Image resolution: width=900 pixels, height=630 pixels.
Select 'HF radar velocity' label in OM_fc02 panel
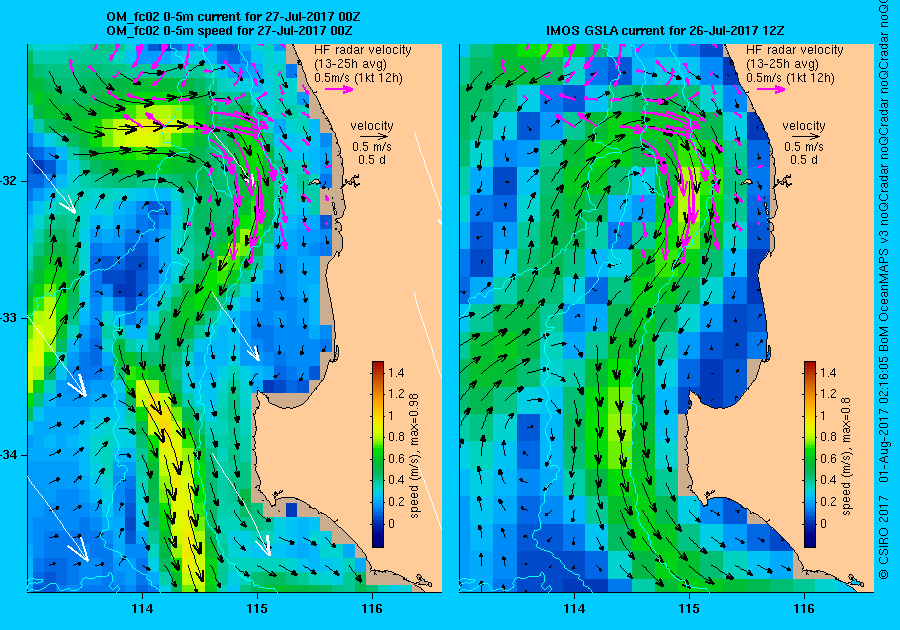pyautogui.click(x=363, y=50)
